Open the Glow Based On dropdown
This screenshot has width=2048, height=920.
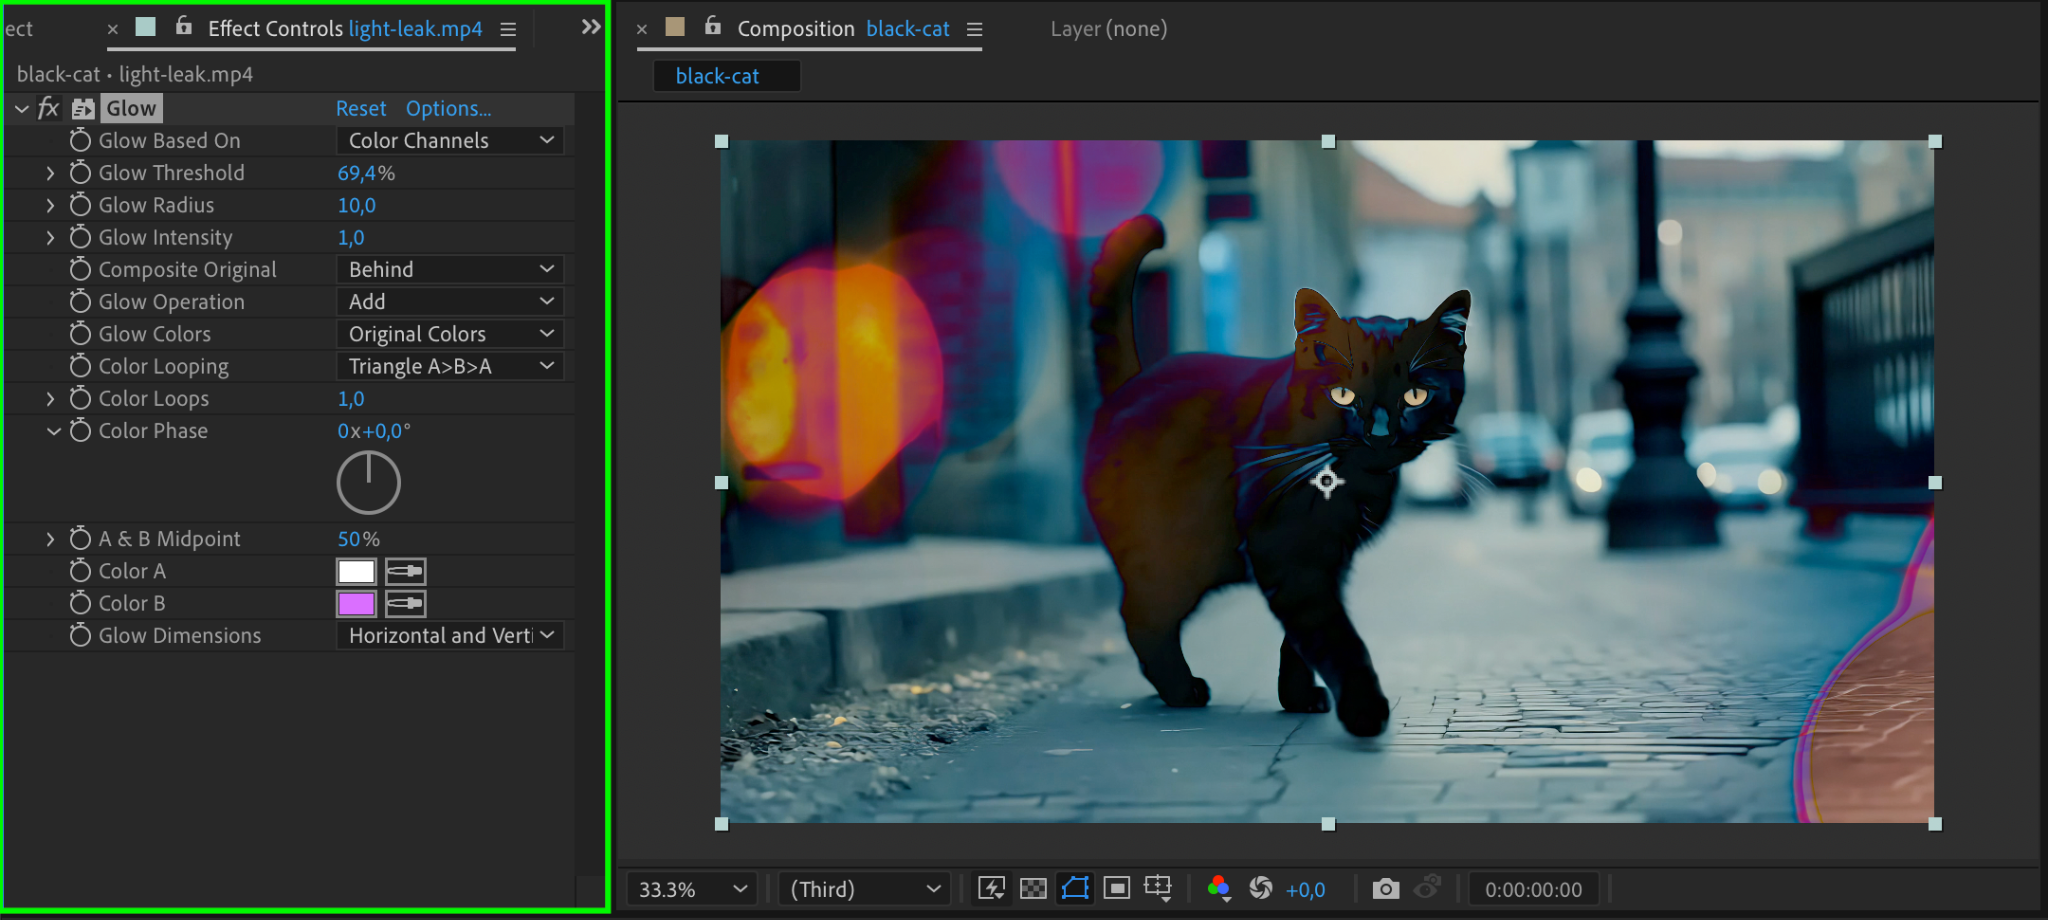point(450,141)
